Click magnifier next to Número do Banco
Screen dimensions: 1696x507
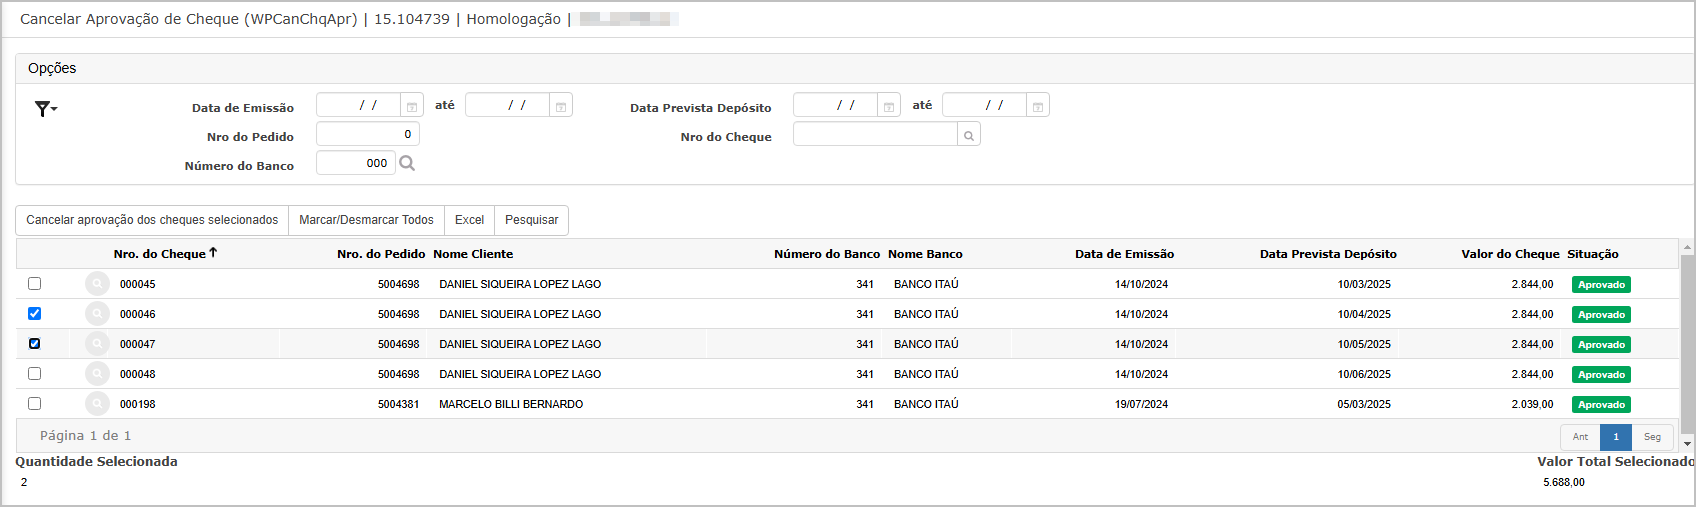407,163
